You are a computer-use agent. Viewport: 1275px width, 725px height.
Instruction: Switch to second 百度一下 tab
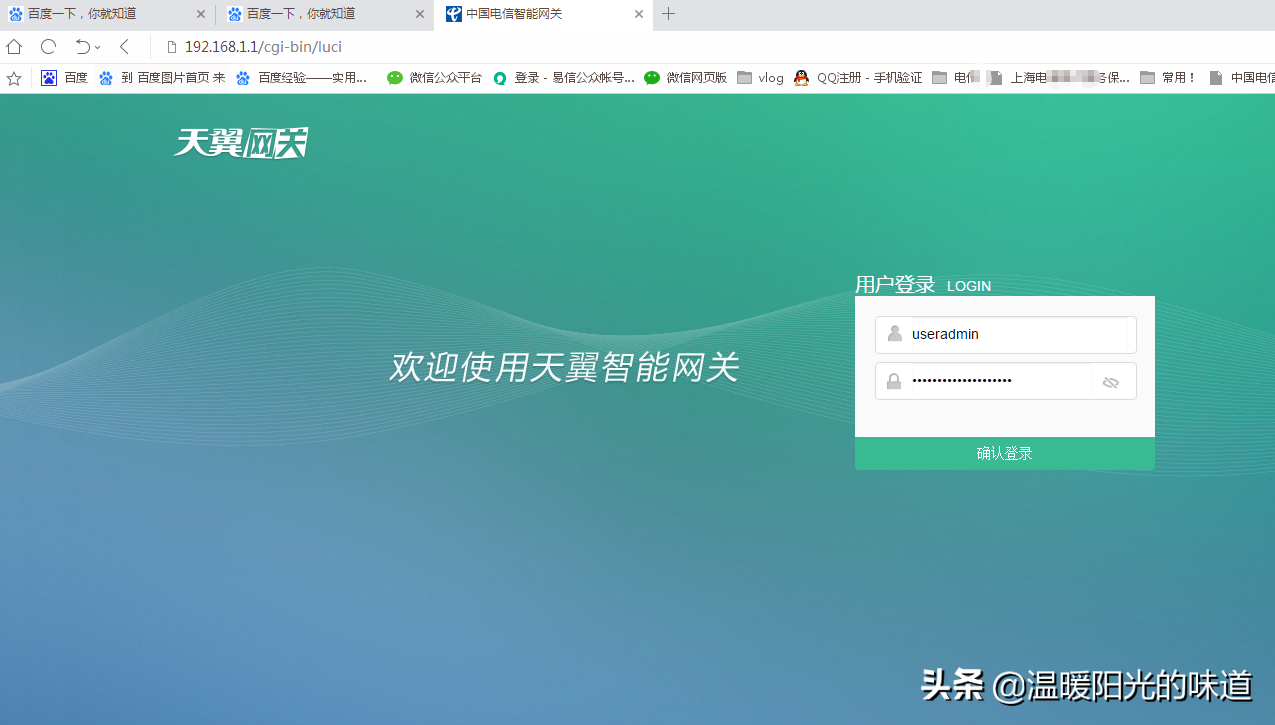[326, 14]
